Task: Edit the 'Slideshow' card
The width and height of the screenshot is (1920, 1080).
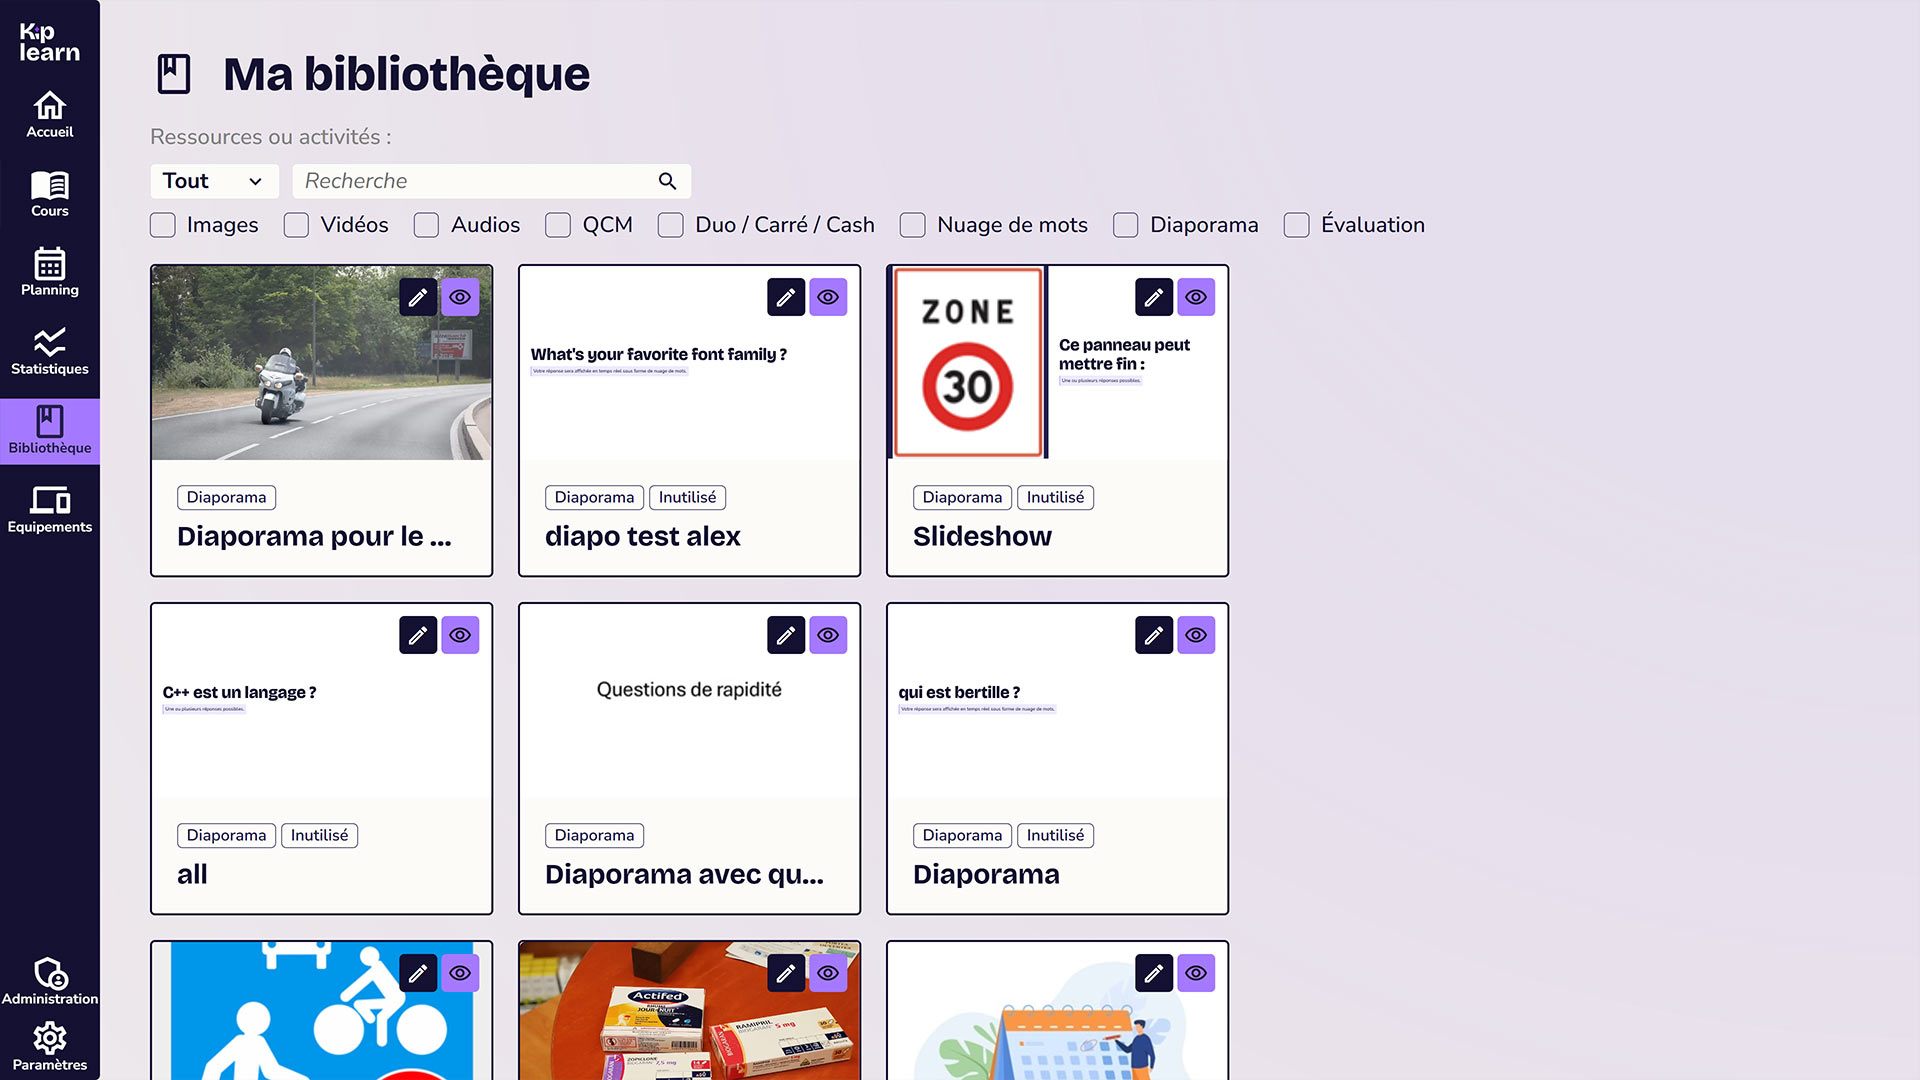Action: pos(1154,297)
